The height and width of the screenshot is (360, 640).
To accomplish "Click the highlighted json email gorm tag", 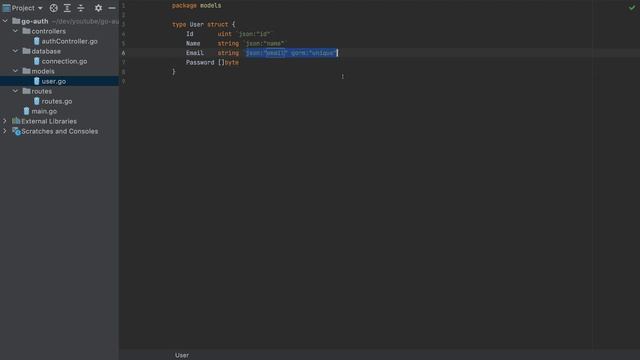I will tap(291, 53).
